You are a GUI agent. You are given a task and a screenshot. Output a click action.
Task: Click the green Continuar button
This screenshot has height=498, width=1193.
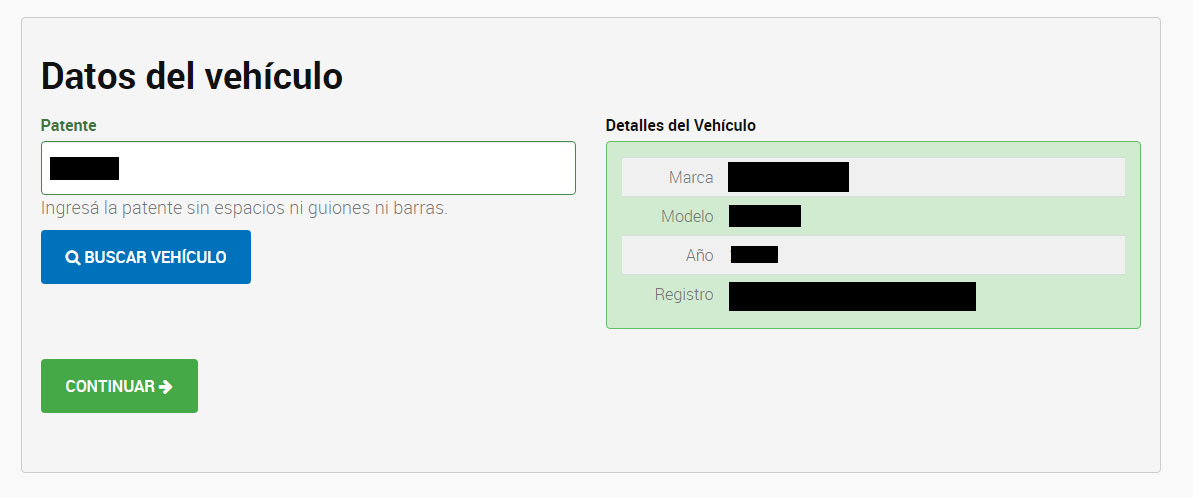click(119, 386)
